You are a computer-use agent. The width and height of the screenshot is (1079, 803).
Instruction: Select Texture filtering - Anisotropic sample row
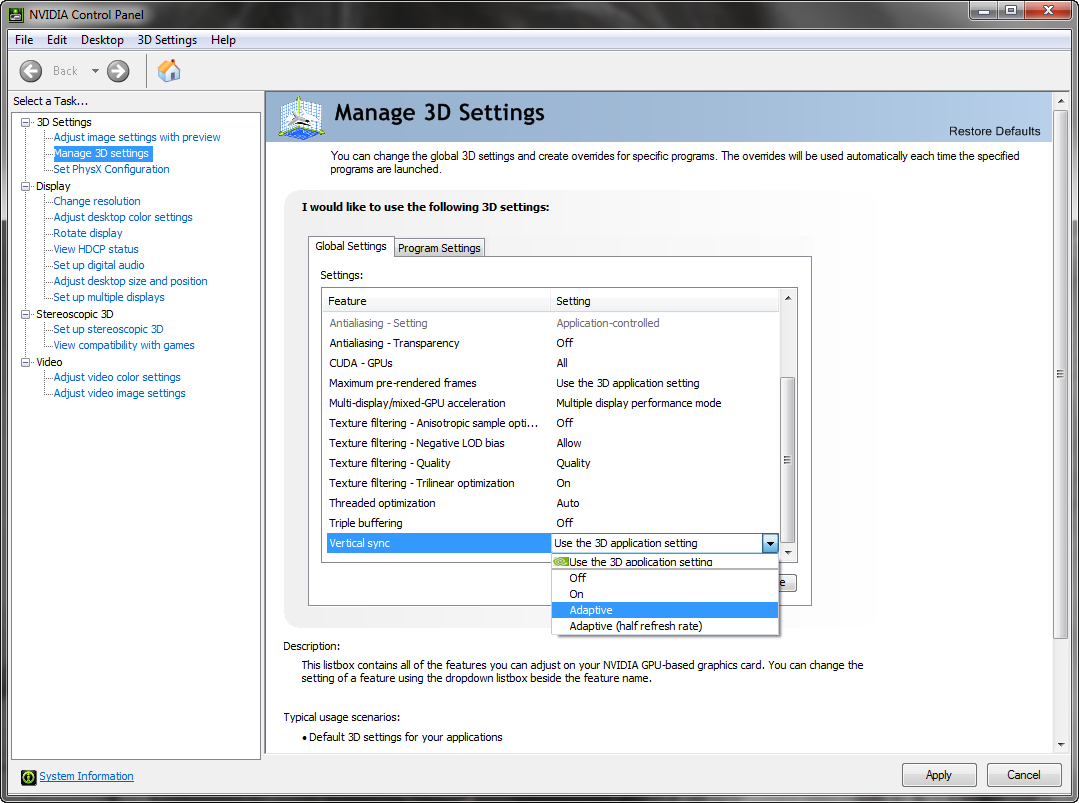pyautogui.click(x=552, y=423)
